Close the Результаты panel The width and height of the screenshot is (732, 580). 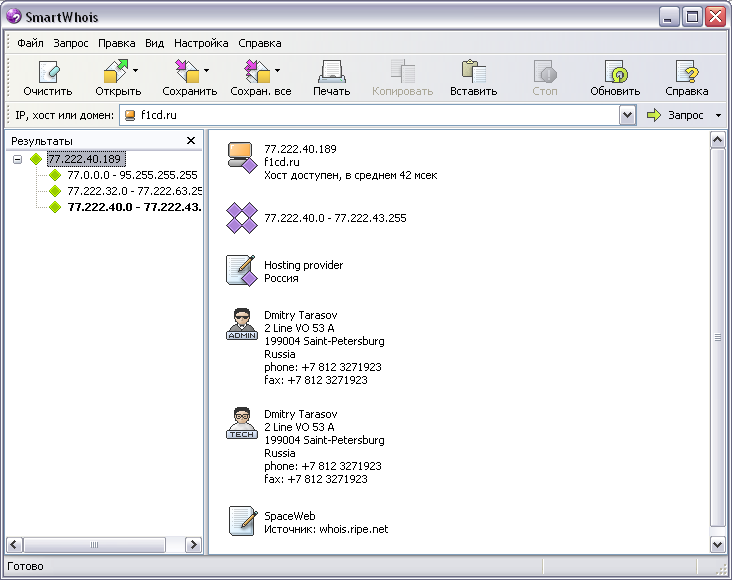tap(191, 141)
